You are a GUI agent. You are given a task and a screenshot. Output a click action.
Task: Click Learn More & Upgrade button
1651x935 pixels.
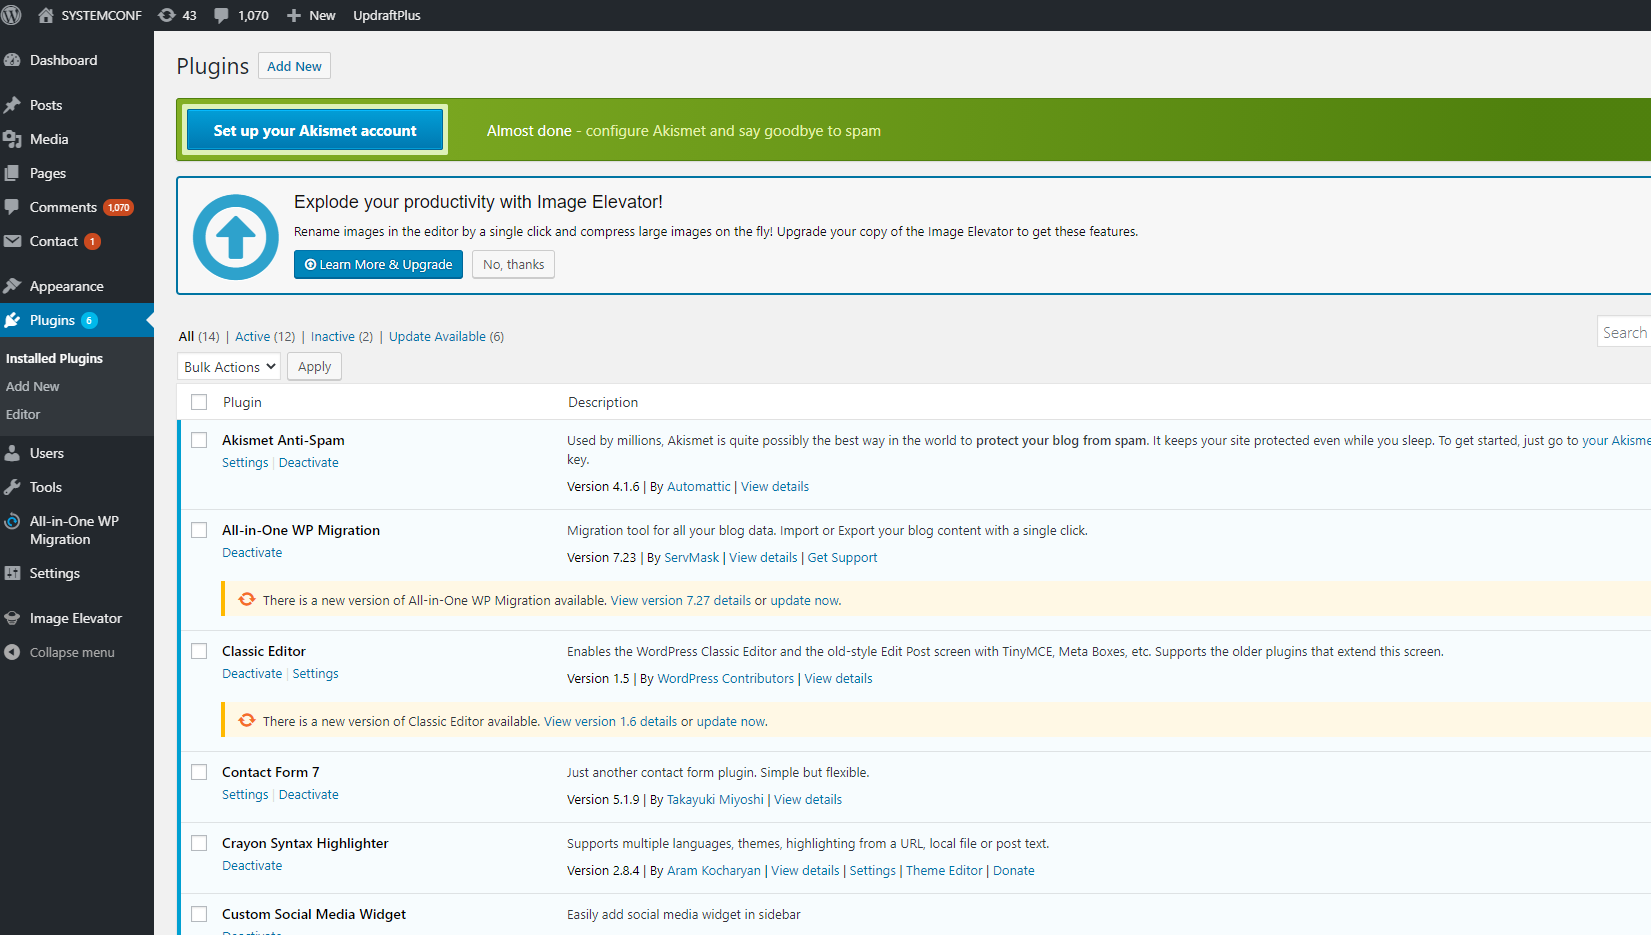(378, 264)
